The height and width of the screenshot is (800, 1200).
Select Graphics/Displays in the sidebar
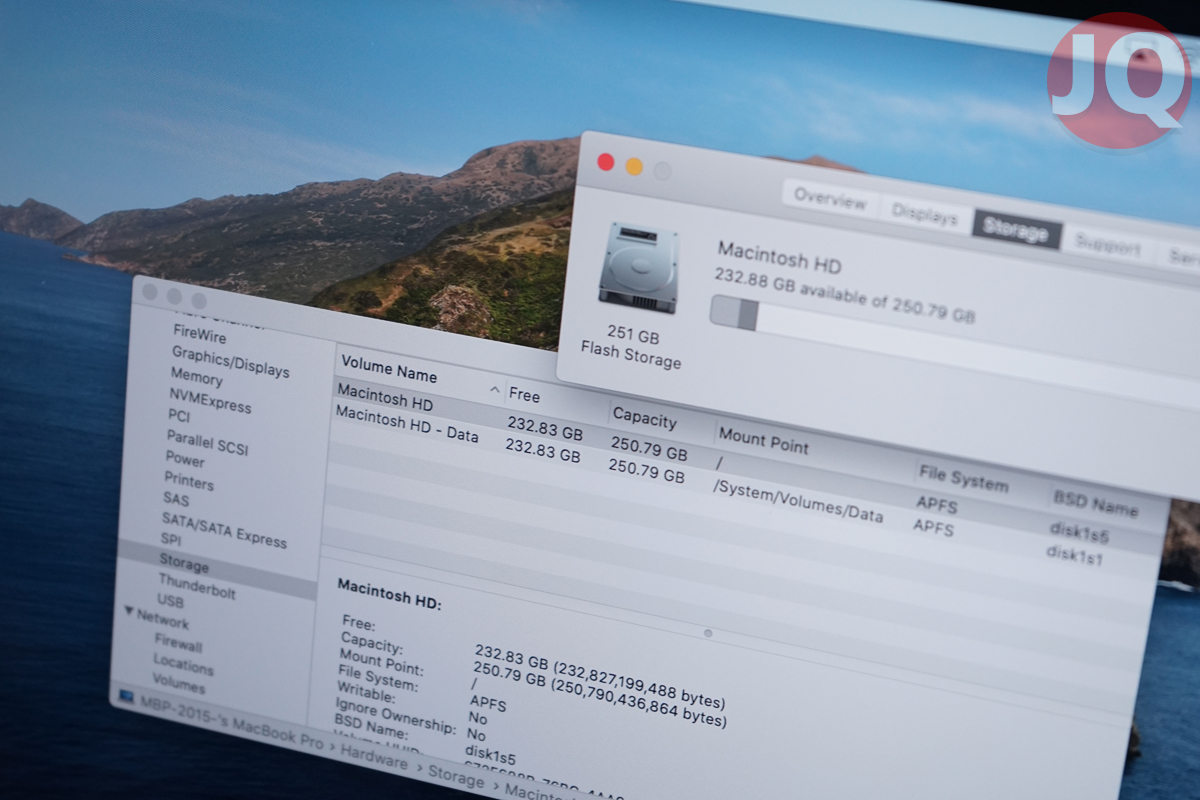pyautogui.click(x=230, y=361)
